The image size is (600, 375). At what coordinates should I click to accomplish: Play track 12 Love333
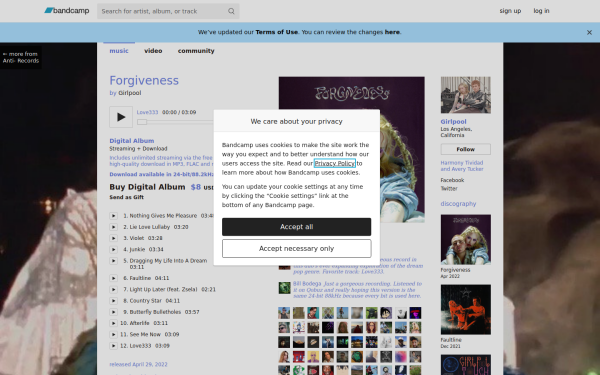tap(113, 346)
